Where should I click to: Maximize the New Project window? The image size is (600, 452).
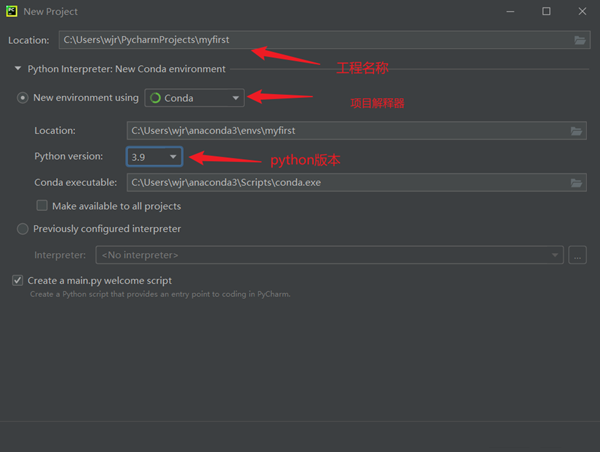coord(546,11)
